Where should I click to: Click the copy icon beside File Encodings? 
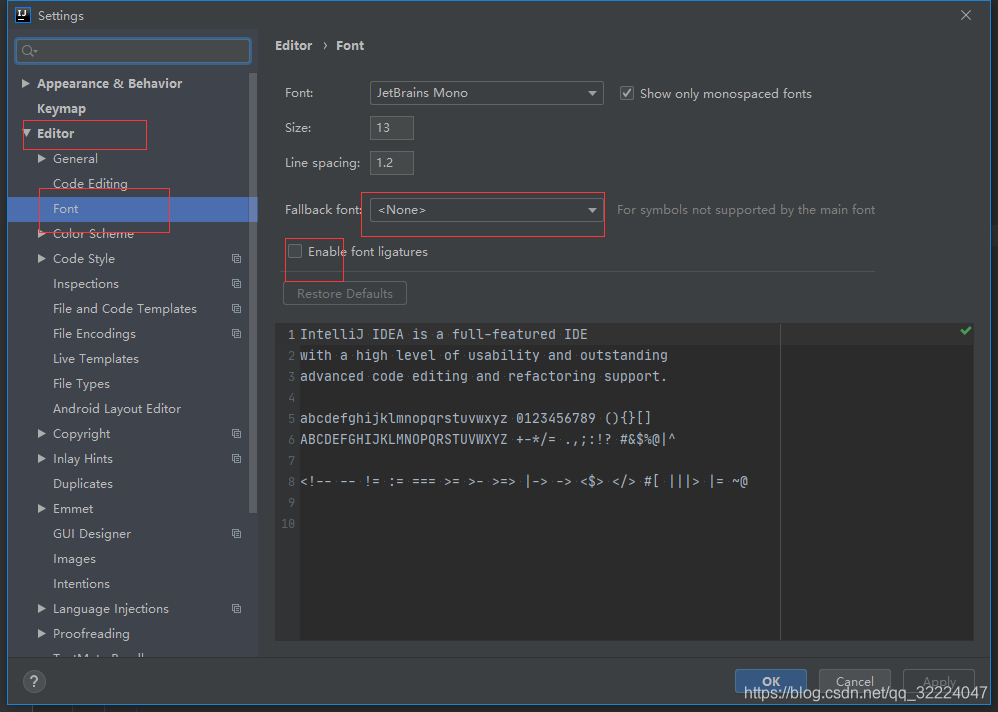click(x=236, y=333)
